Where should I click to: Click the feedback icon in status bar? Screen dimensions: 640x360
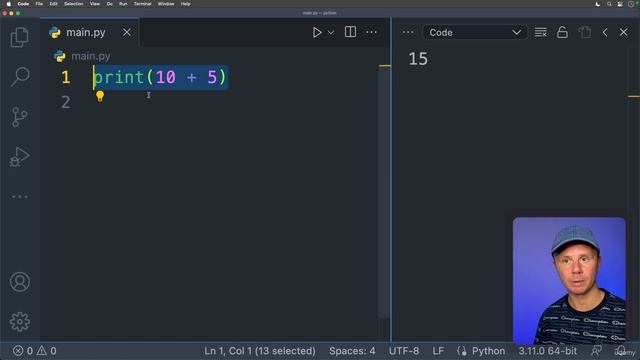596,351
